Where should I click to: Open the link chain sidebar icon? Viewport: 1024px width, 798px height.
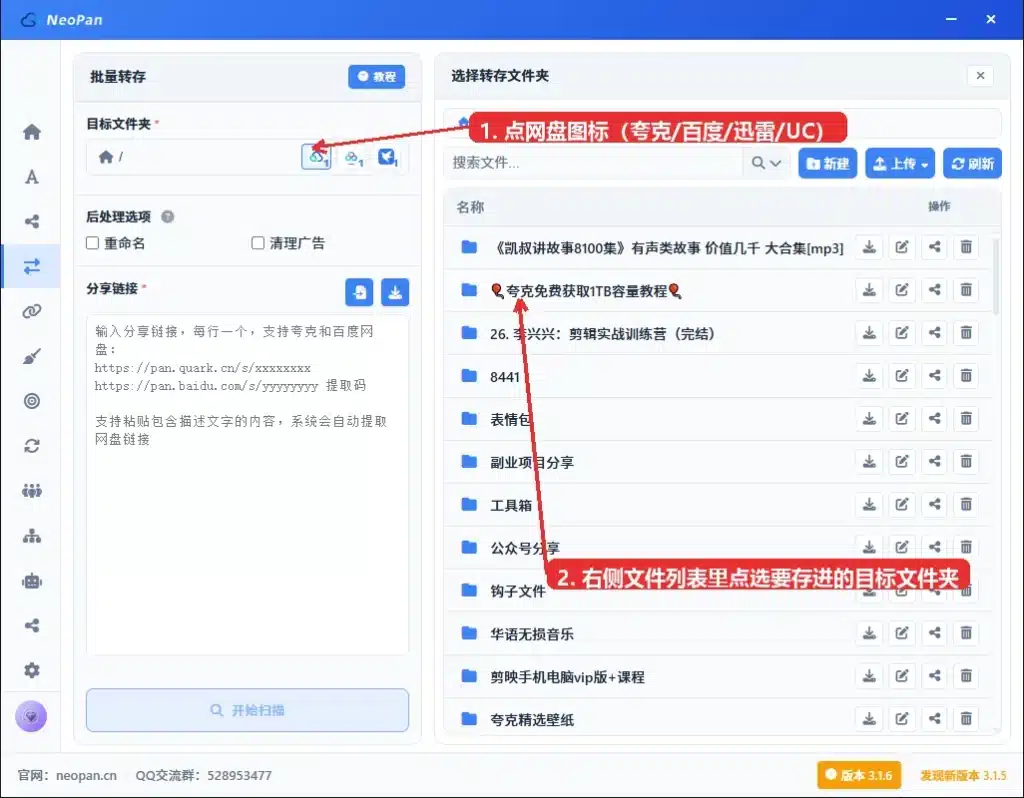pos(31,311)
